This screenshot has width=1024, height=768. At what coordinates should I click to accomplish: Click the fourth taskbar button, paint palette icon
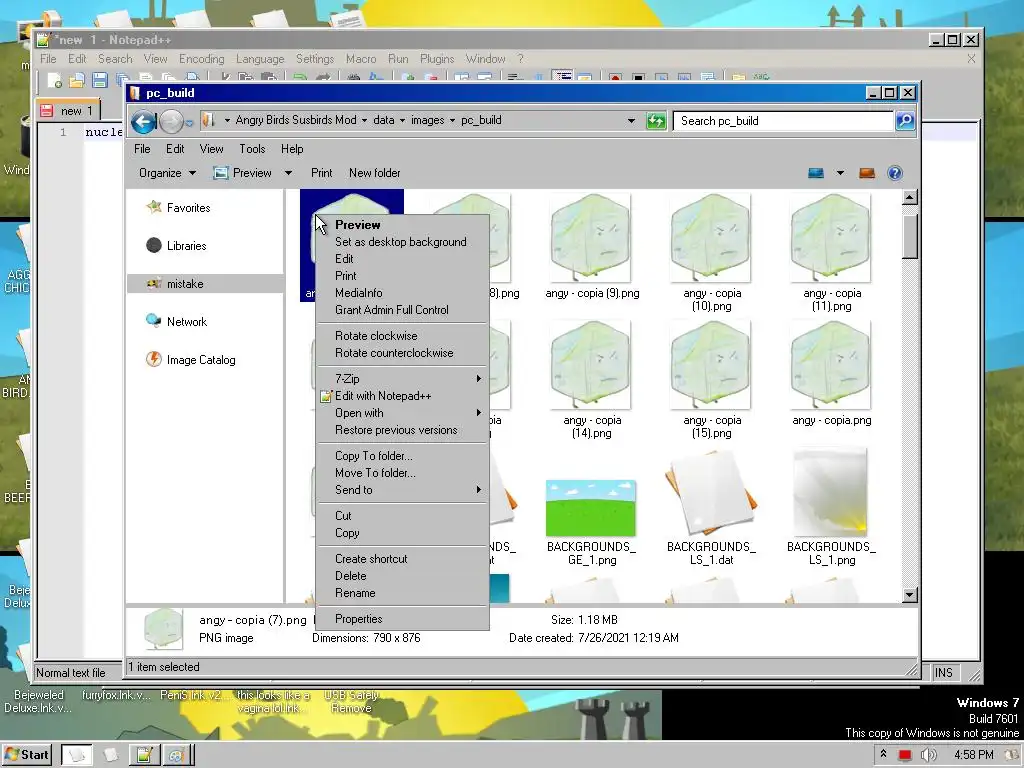(x=176, y=756)
